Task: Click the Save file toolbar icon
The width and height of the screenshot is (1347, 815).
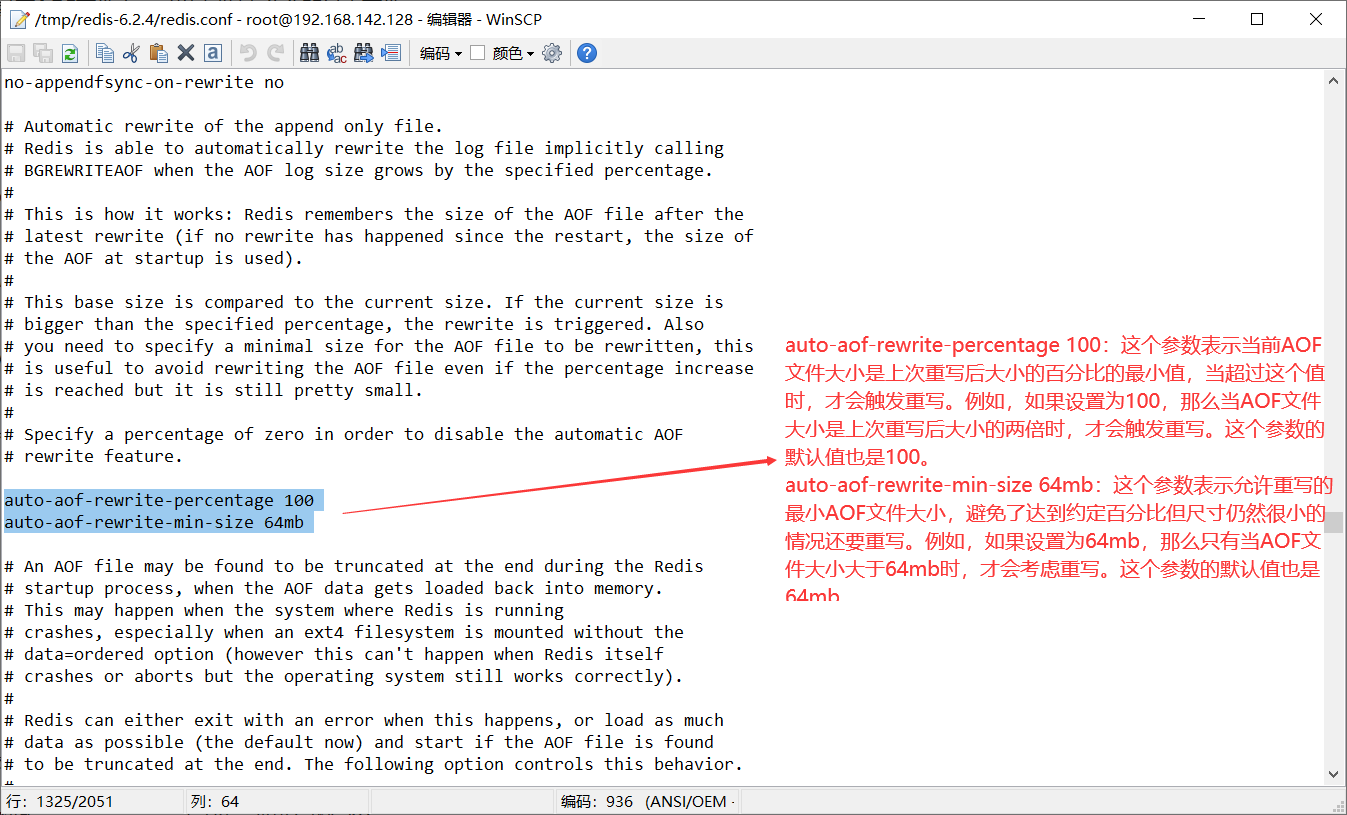Action: point(16,53)
